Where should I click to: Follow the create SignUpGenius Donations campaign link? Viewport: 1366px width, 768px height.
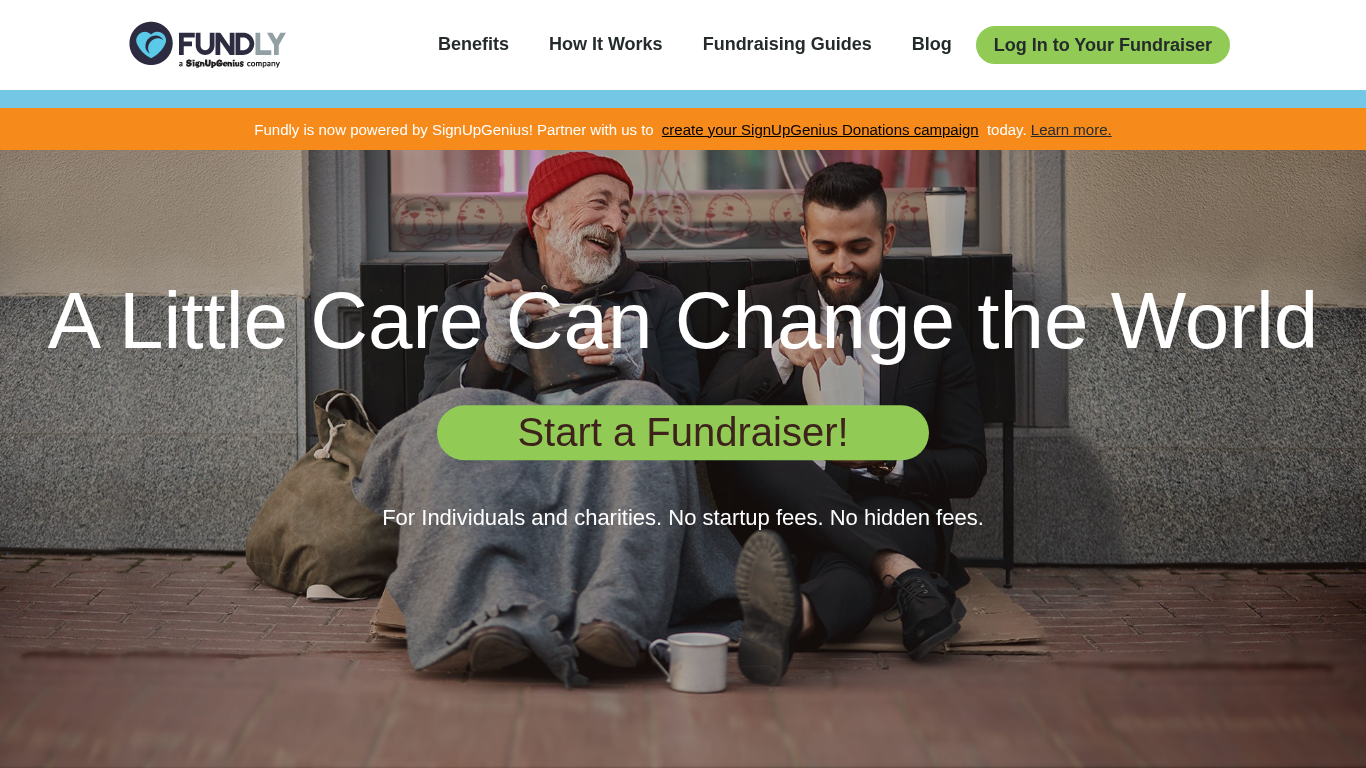click(x=820, y=129)
